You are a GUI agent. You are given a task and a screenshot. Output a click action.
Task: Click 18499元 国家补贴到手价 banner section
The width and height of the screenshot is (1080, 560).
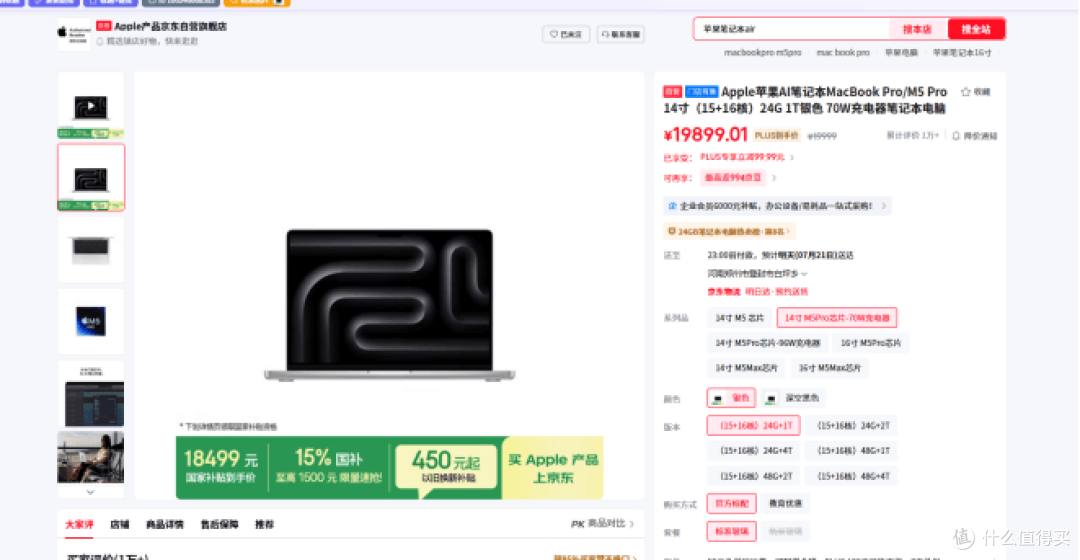[221, 467]
